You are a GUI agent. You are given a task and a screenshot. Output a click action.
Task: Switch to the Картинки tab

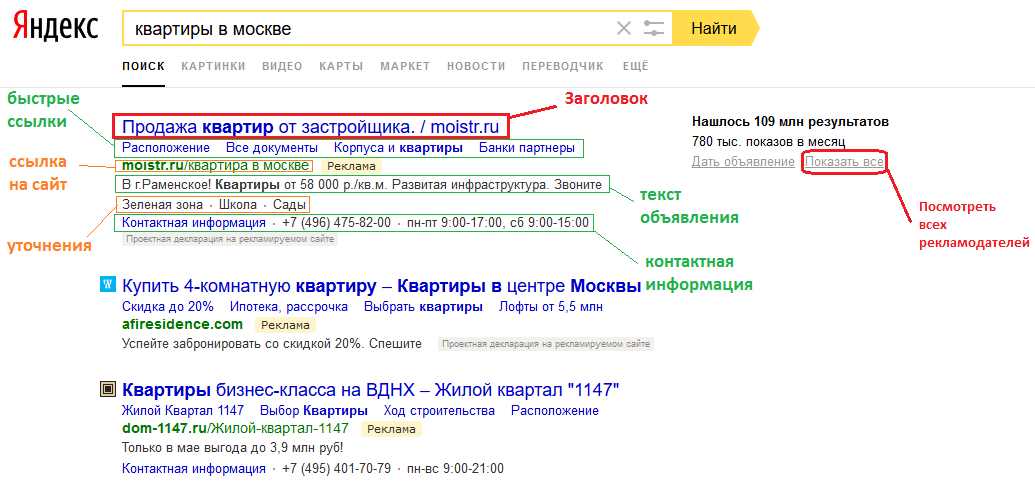click(x=213, y=66)
